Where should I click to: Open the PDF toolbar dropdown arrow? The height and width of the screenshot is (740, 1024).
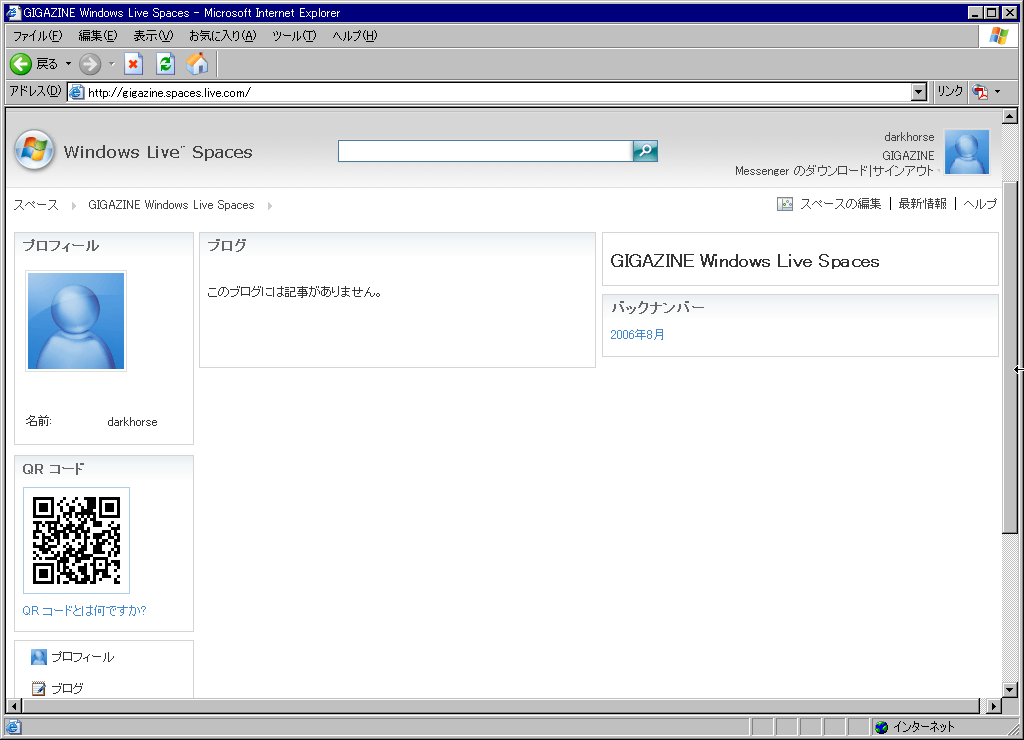tap(997, 92)
